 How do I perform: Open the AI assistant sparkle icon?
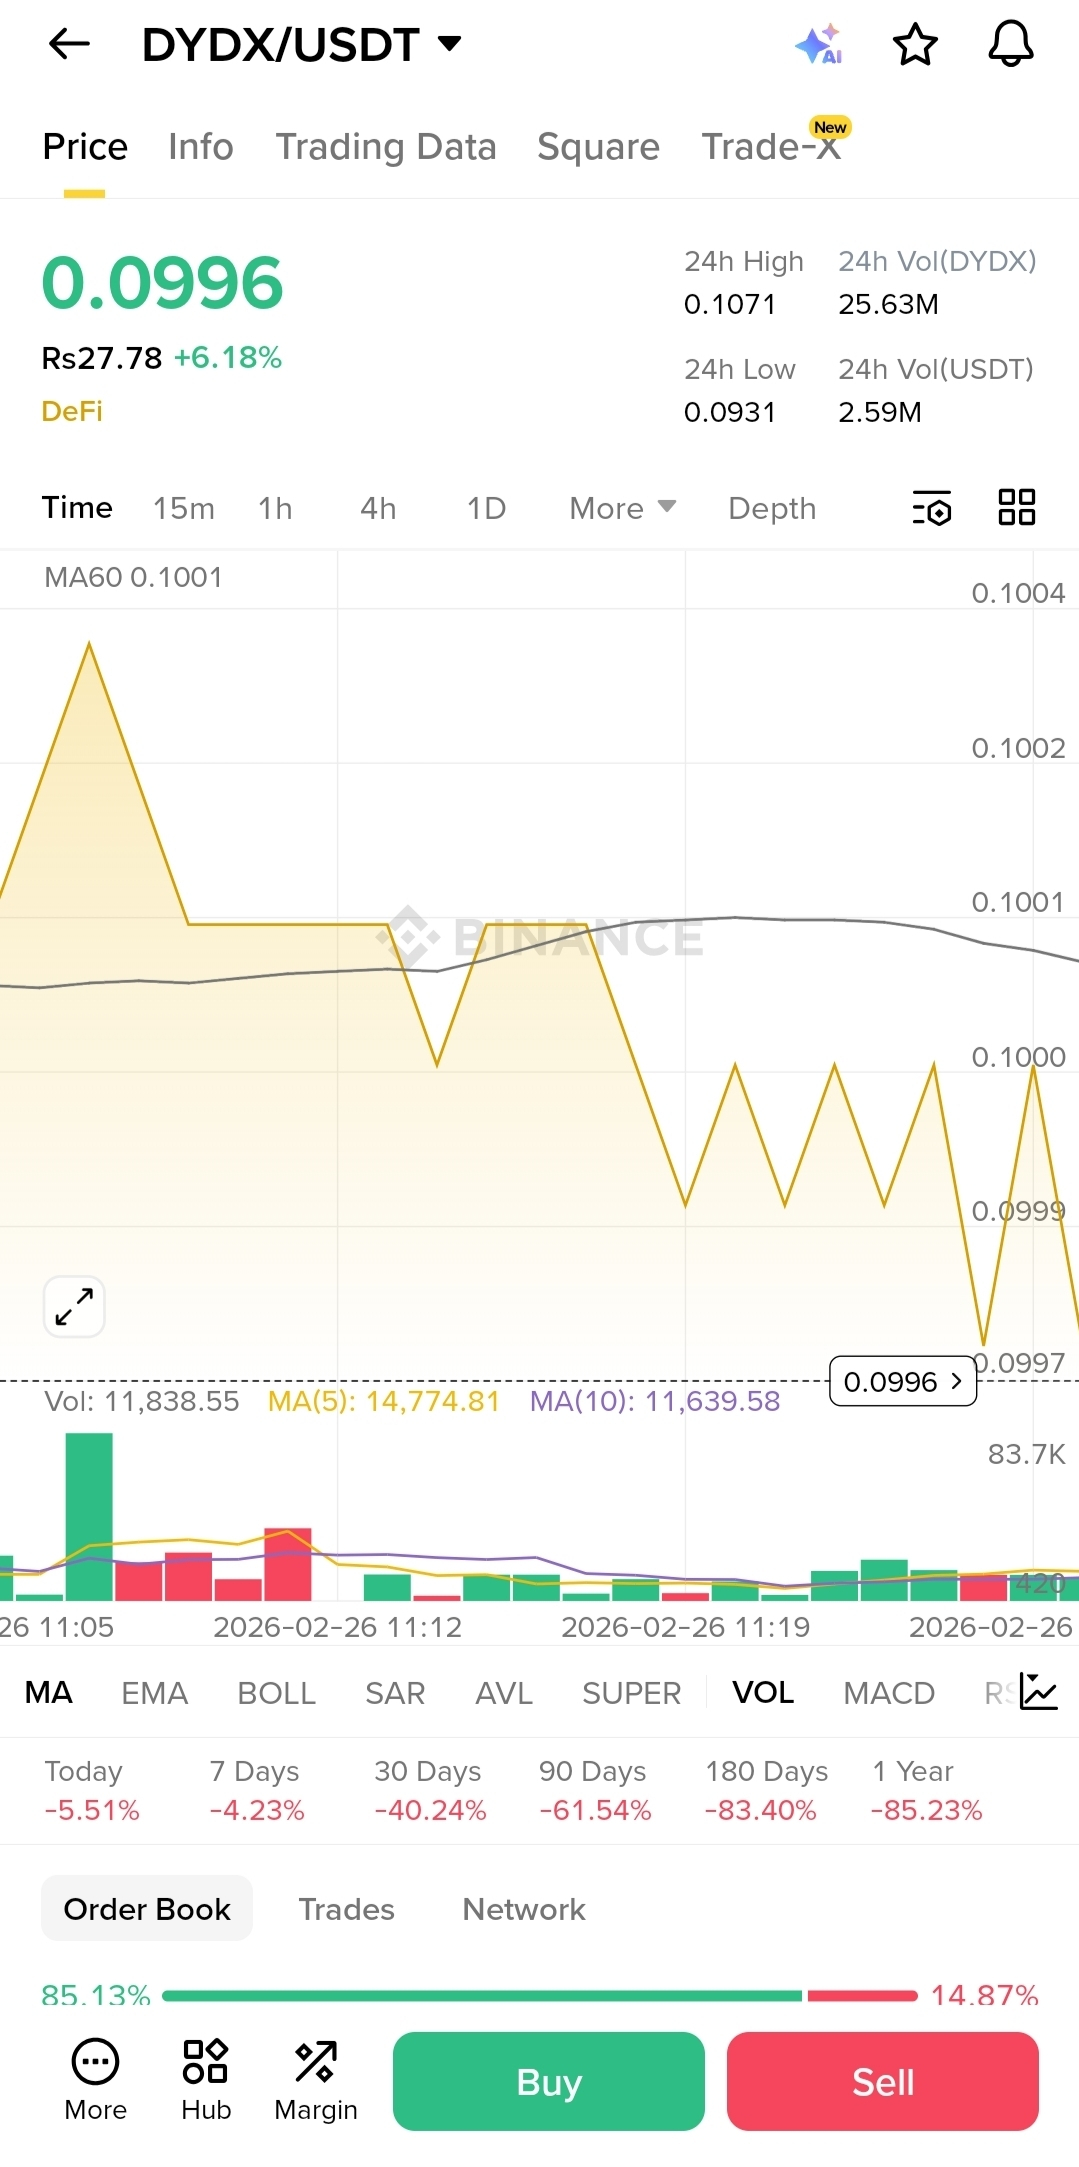click(819, 45)
